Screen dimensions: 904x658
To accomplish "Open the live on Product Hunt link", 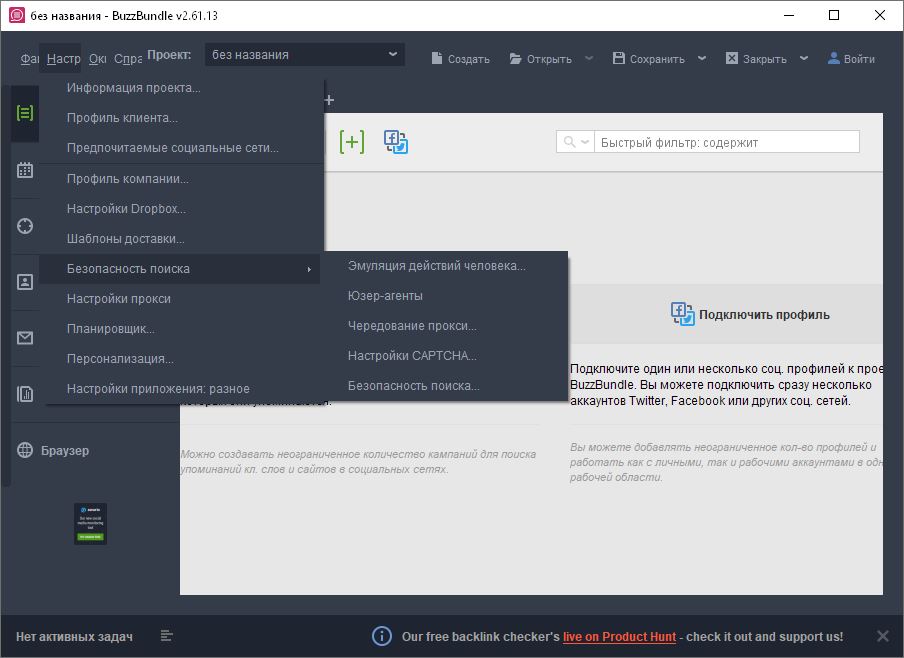I will tap(619, 637).
